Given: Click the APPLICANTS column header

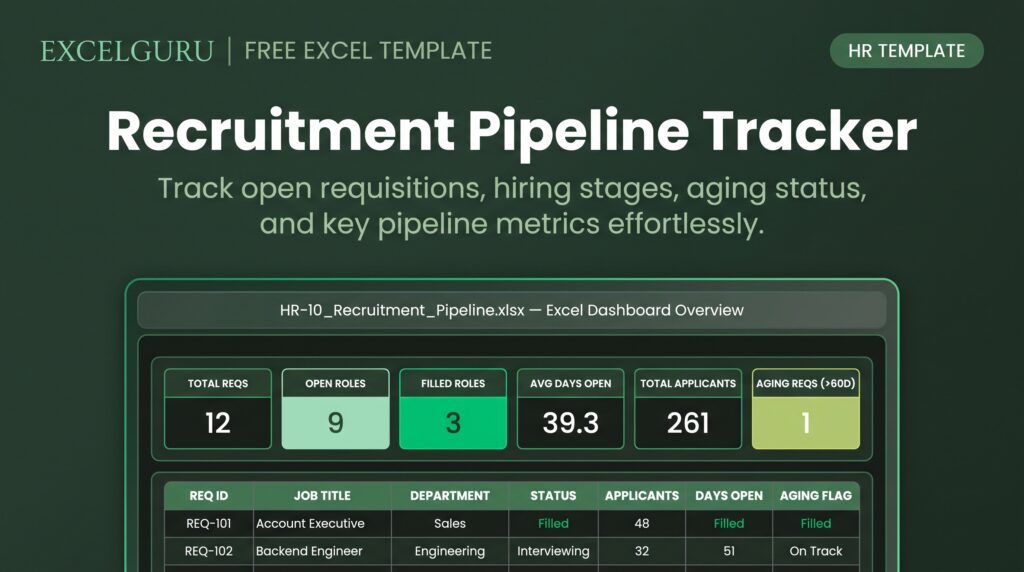Looking at the screenshot, I should 642,496.
